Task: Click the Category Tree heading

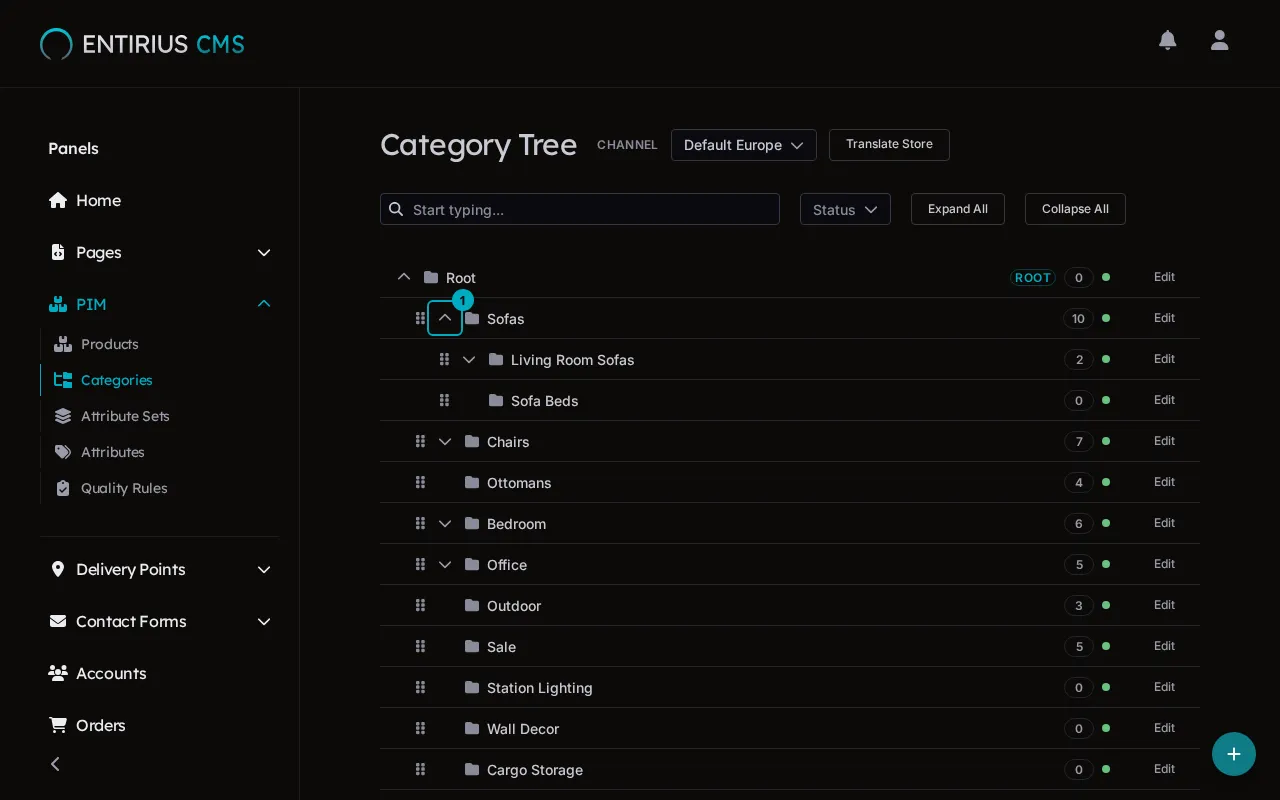Action: [x=478, y=145]
